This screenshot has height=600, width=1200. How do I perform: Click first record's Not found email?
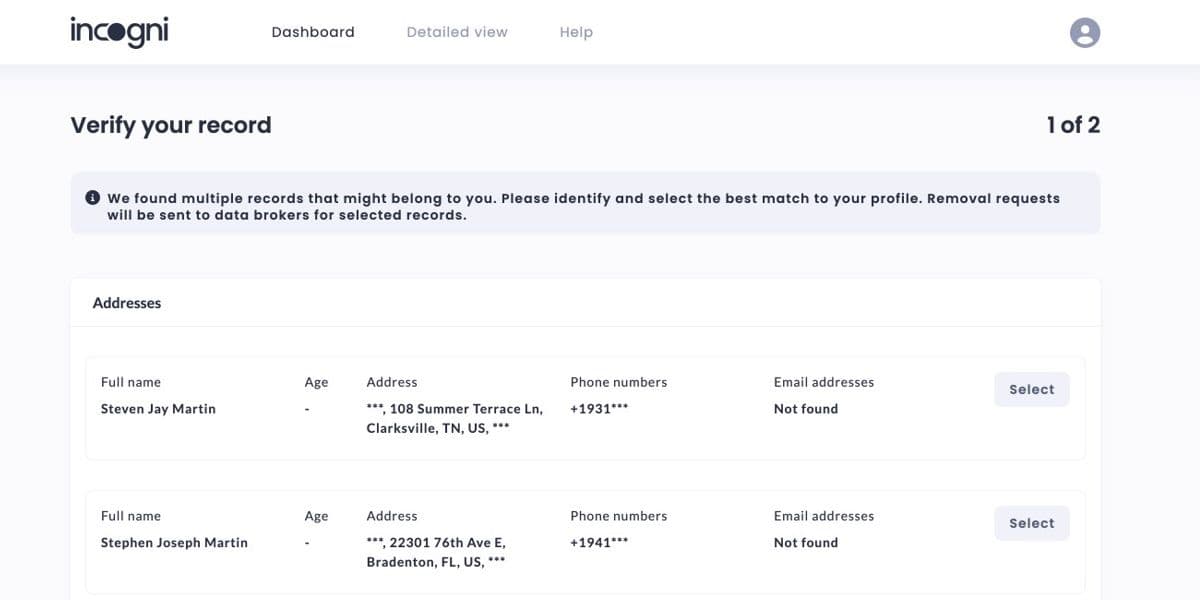pos(805,409)
